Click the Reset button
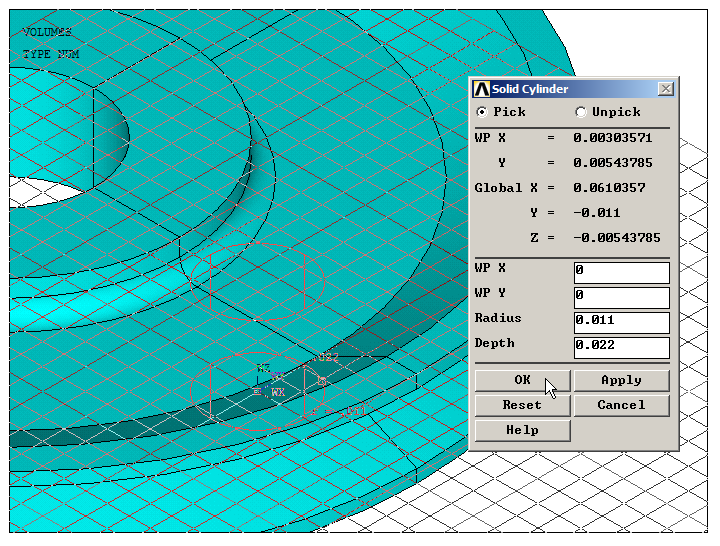The image size is (720, 546). (x=523, y=405)
